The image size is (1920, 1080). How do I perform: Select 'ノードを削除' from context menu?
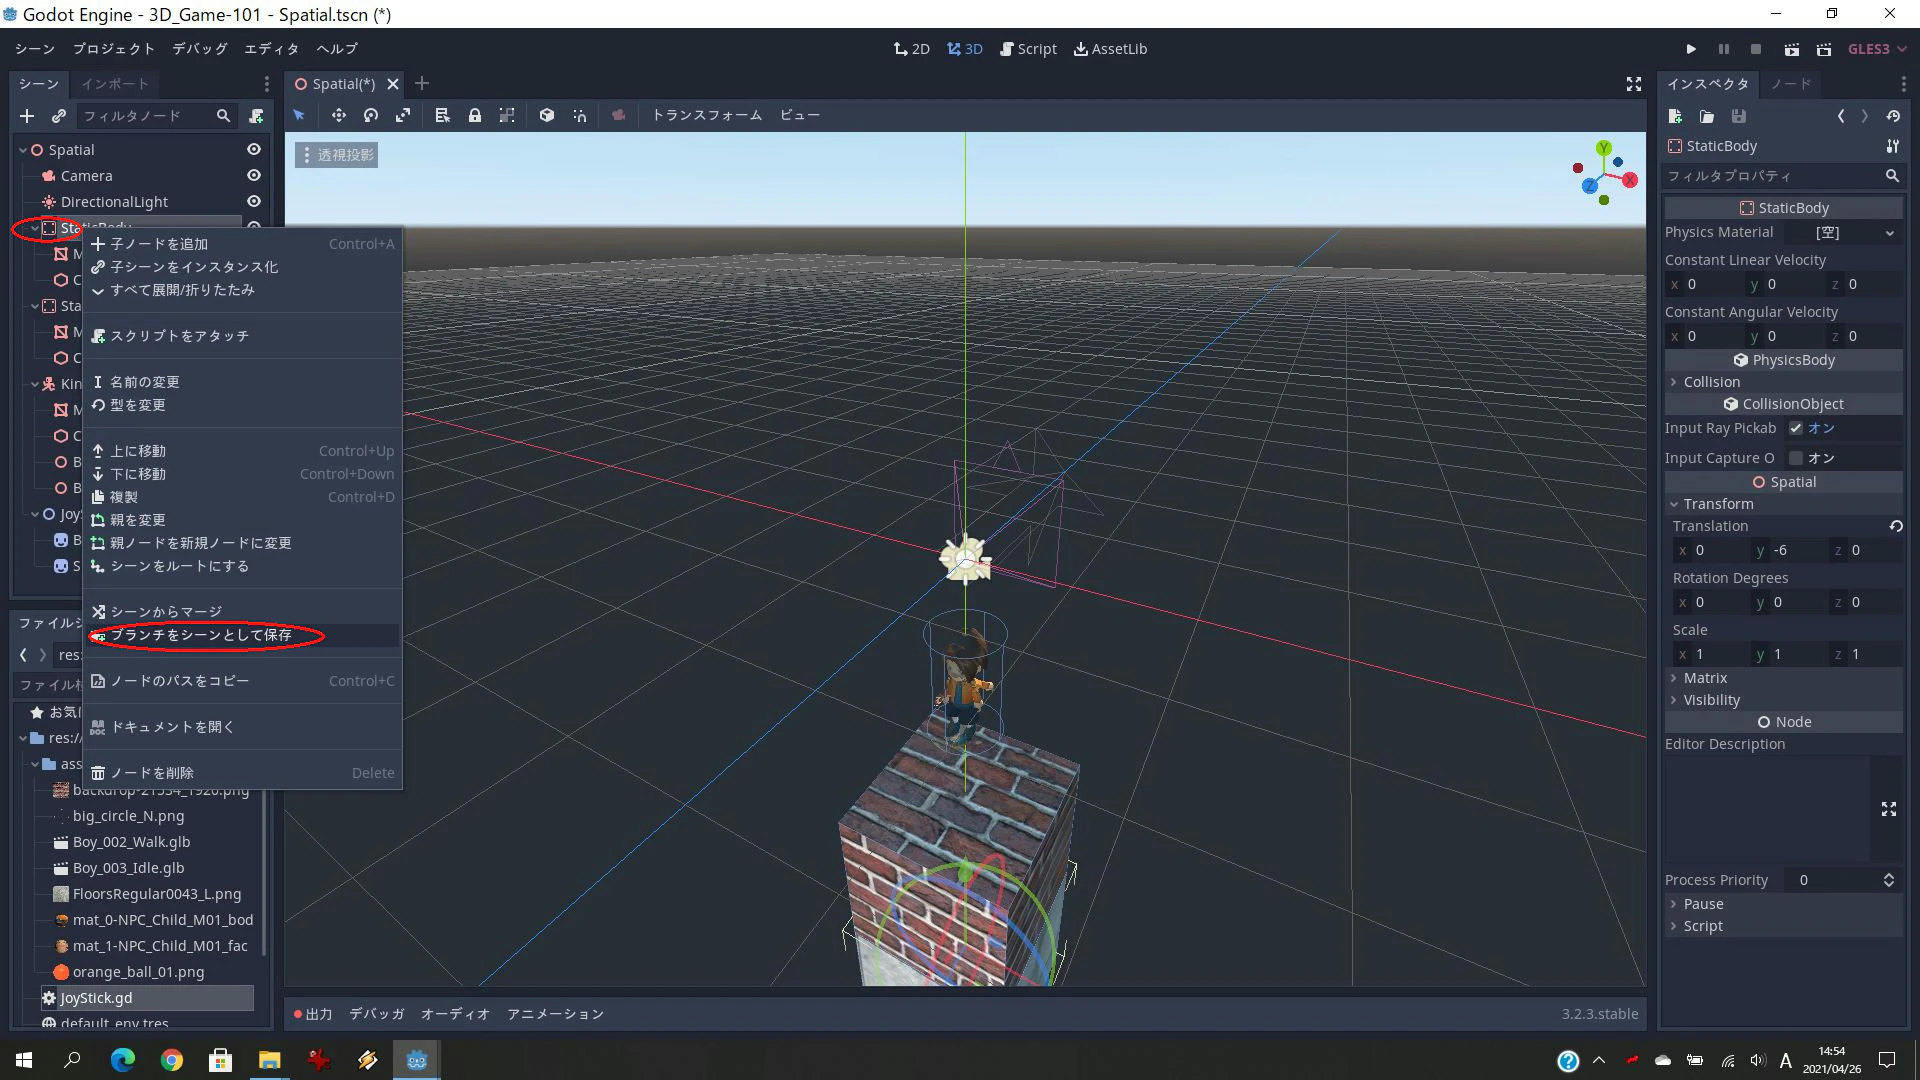tap(243, 773)
